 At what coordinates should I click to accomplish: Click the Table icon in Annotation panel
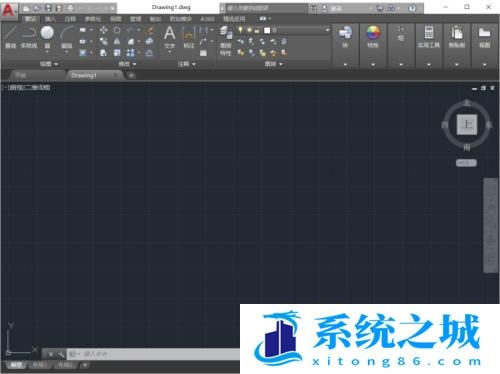[x=203, y=53]
